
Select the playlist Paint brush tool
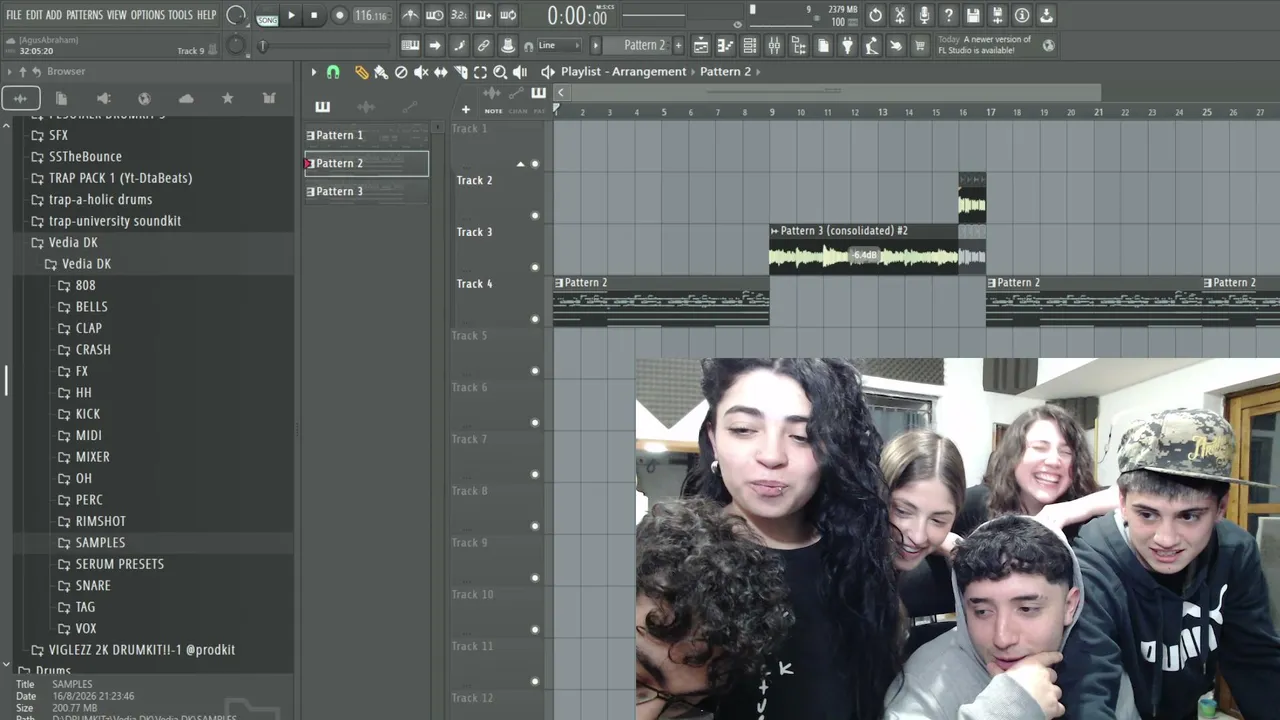pos(381,72)
